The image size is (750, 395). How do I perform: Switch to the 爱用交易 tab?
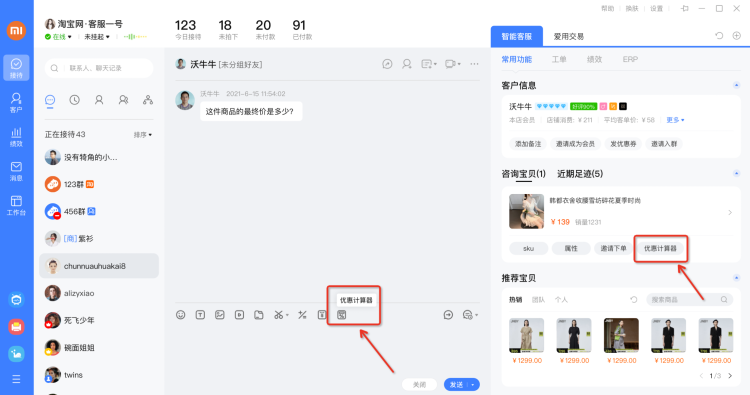pos(569,36)
